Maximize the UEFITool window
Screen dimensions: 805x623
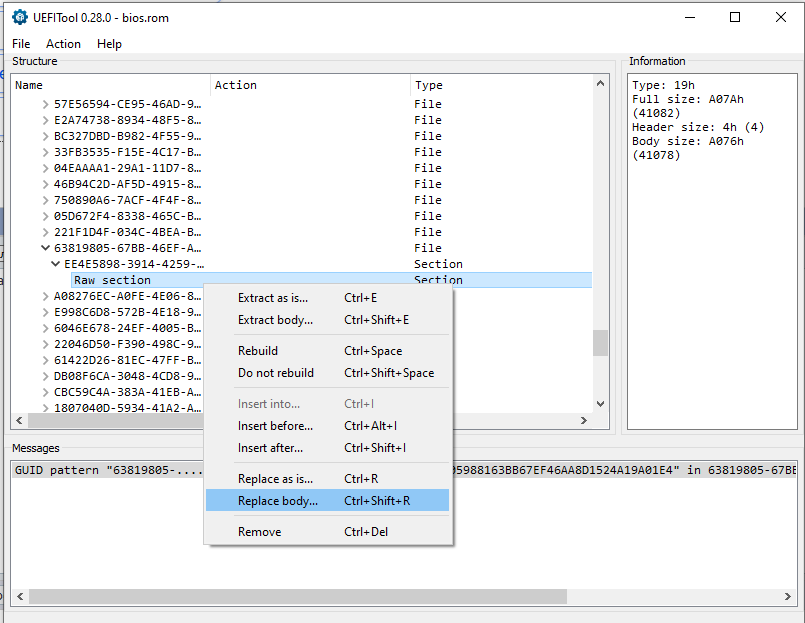tap(735, 17)
